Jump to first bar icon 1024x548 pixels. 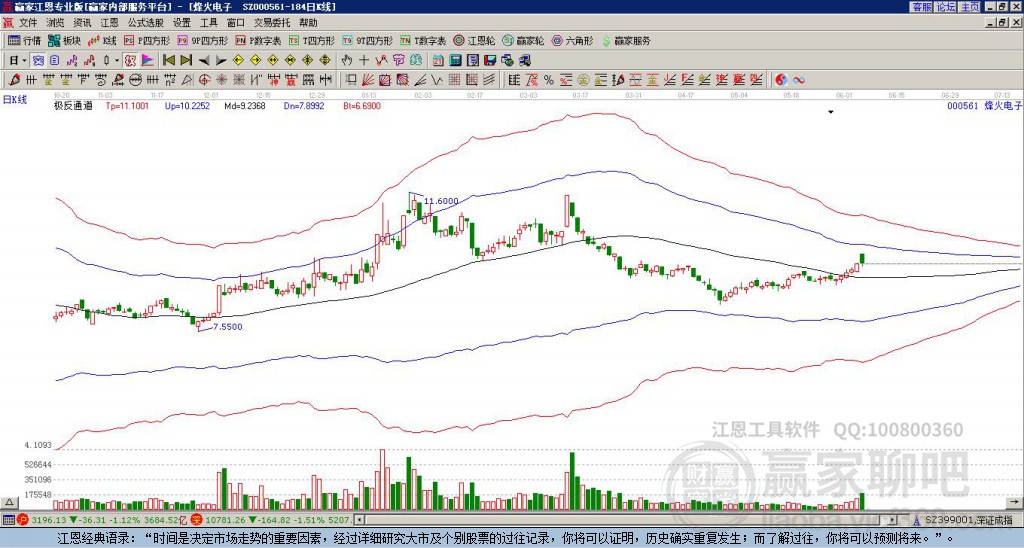click(168, 60)
